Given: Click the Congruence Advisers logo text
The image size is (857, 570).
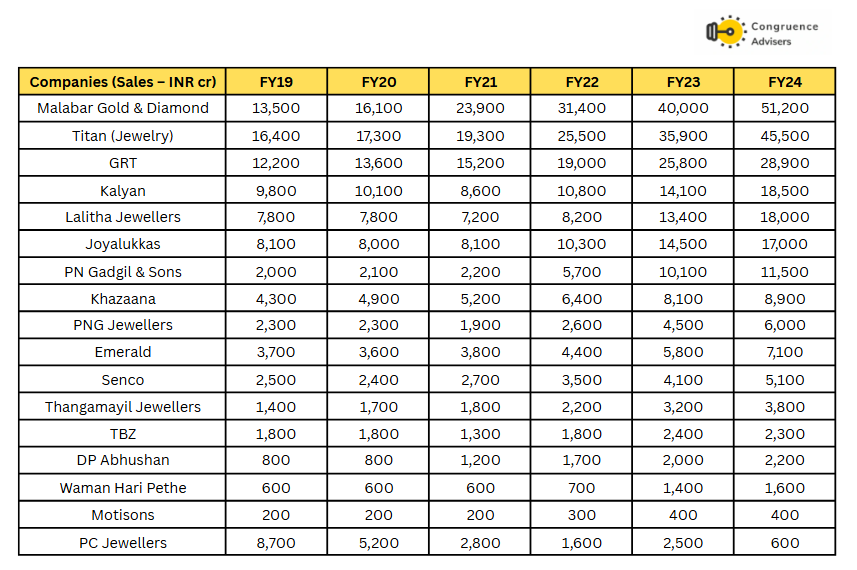Looking at the screenshot, I should [784, 34].
